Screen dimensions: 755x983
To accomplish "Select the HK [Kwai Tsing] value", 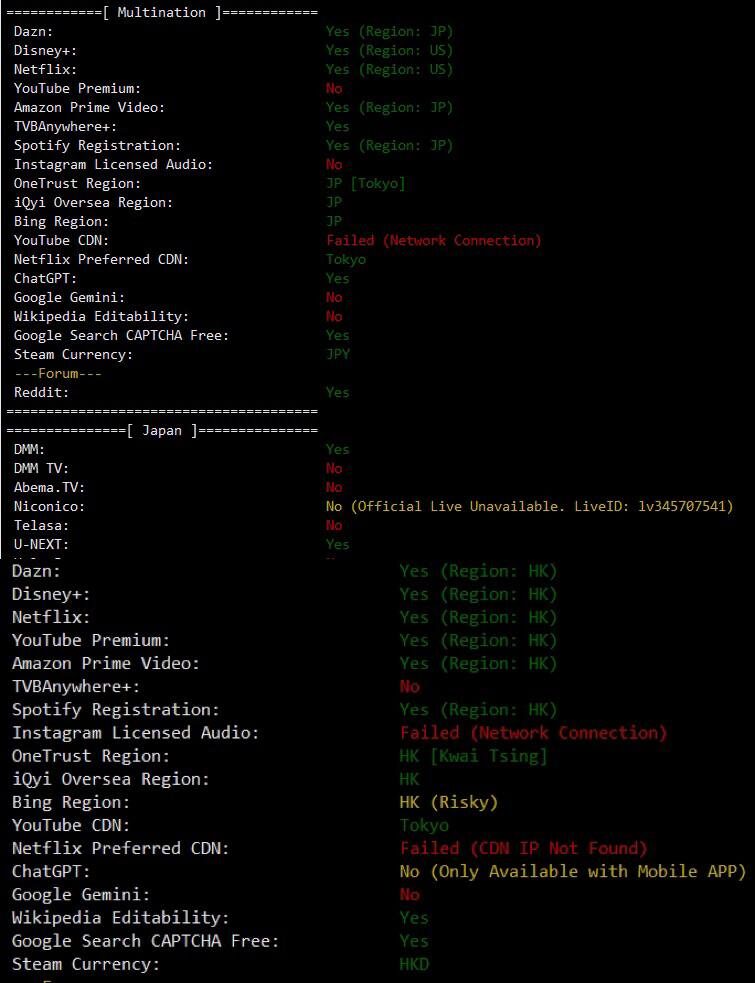I will tap(473, 756).
